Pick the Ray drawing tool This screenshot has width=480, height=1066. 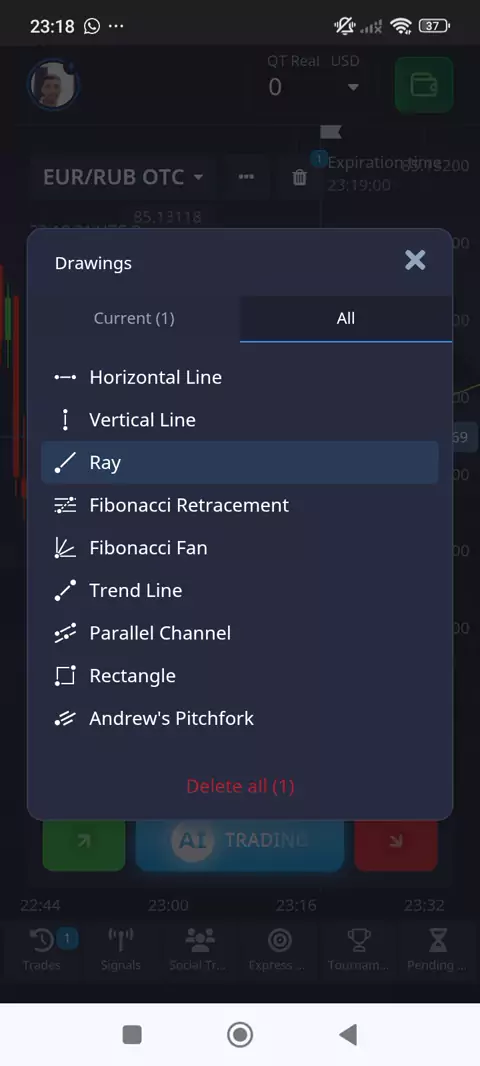(239, 462)
